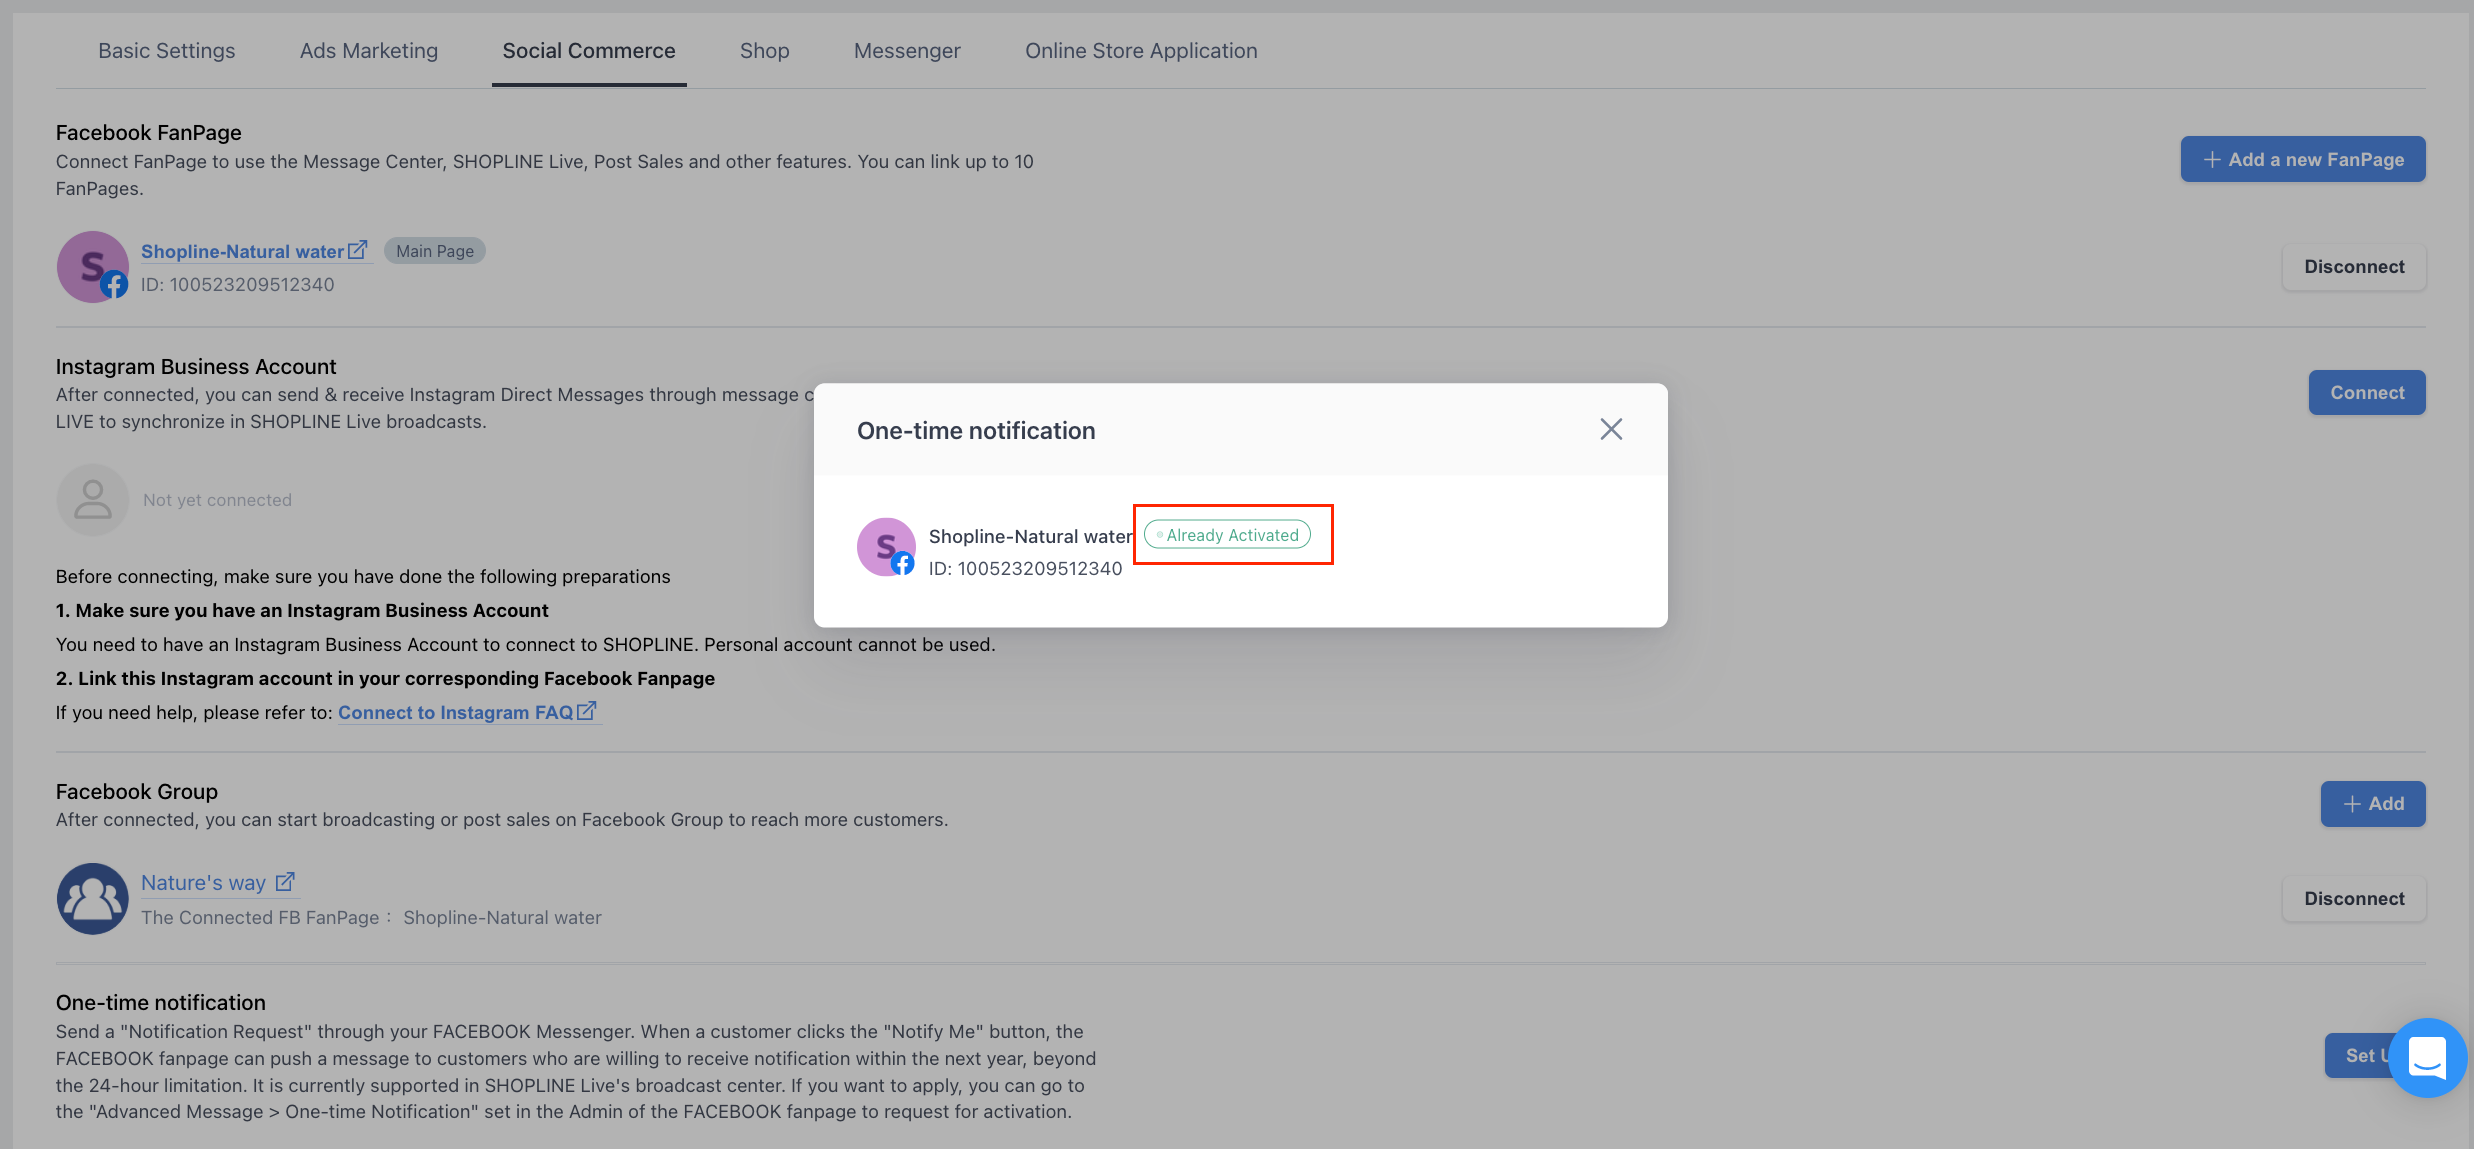
Task: Open external link icon beside Nature's way
Action: tap(285, 882)
